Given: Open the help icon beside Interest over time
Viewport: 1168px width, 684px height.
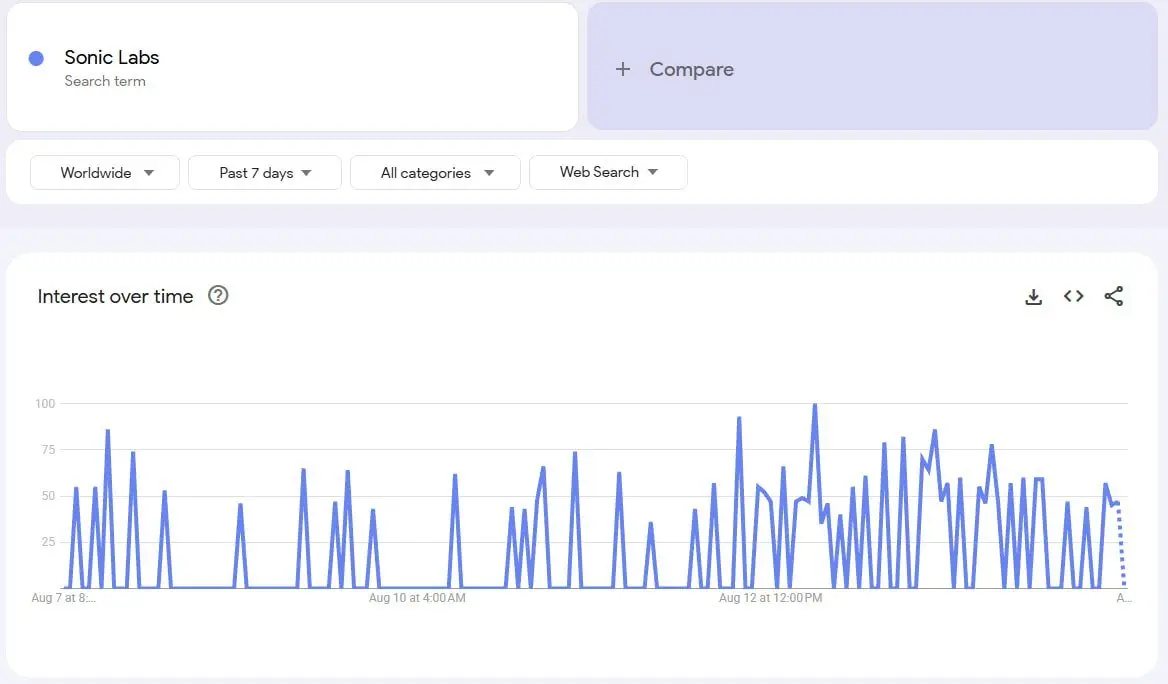Looking at the screenshot, I should (218, 296).
